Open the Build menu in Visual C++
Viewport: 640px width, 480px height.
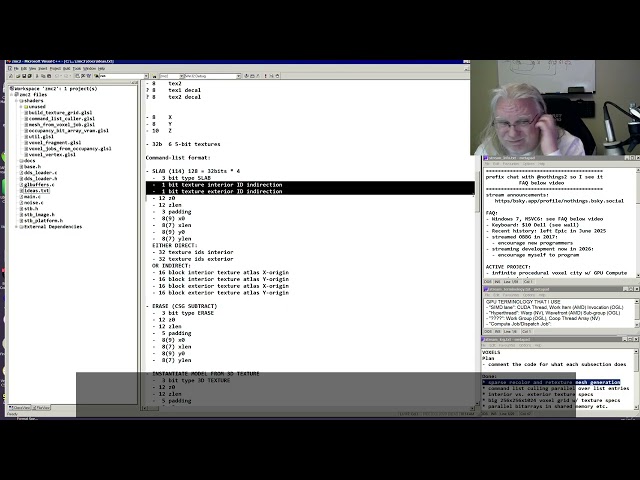pos(67,69)
